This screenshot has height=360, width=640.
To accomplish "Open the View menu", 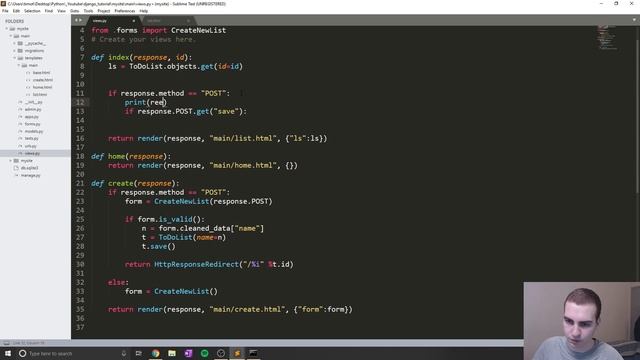I will click(x=61, y=11).
